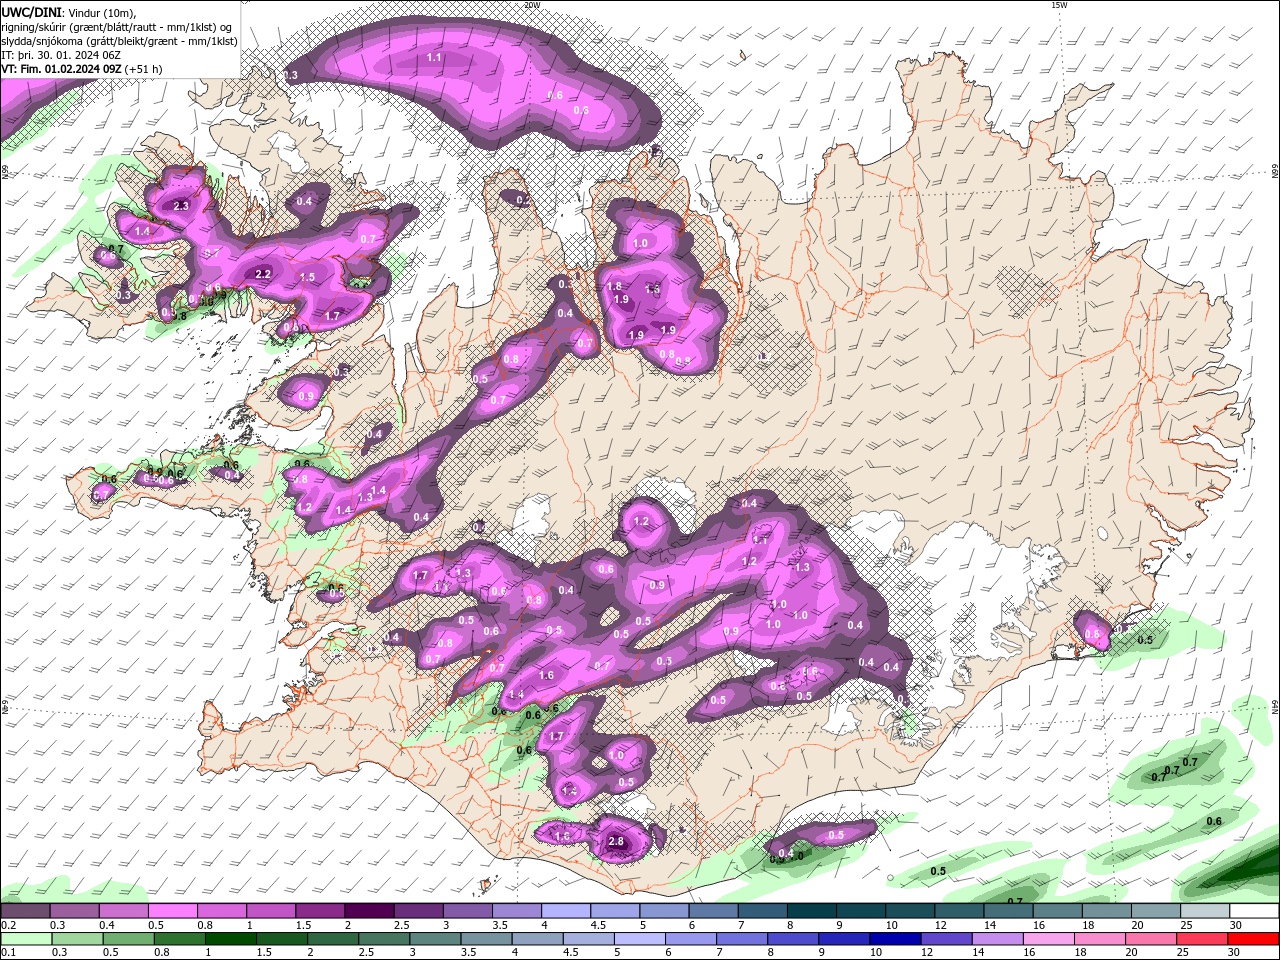
Task: Click the '0.2' legend label
Action: pos(8,925)
